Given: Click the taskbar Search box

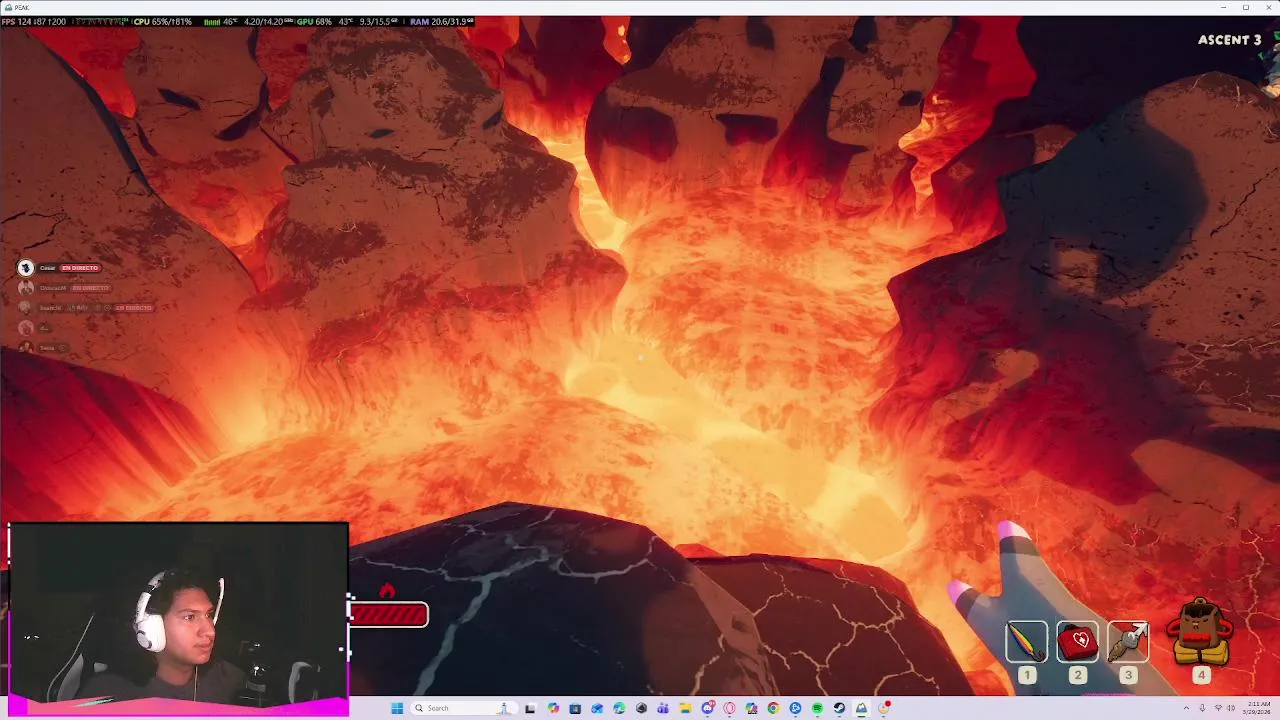Looking at the screenshot, I should pyautogui.click(x=463, y=708).
